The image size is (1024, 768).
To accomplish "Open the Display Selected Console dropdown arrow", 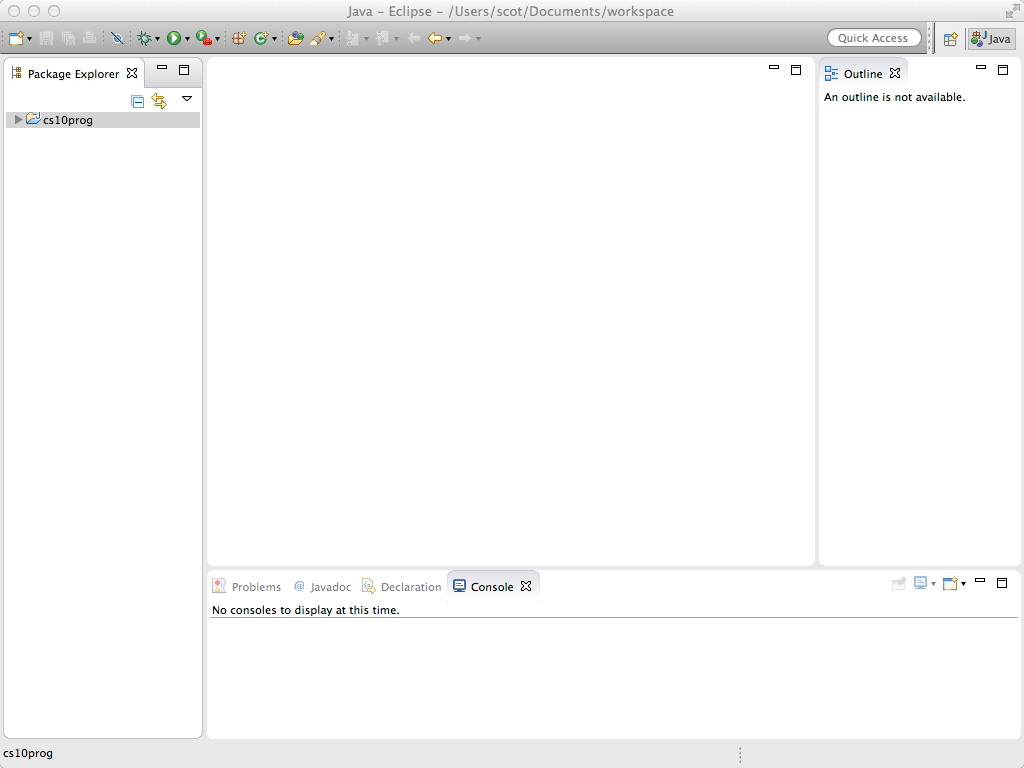I will [933, 584].
